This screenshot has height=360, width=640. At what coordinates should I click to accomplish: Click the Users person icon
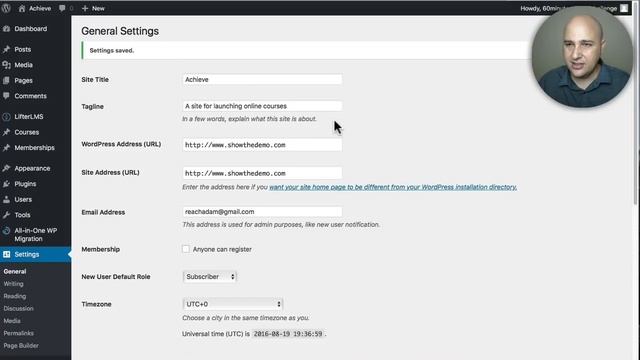(x=7, y=199)
